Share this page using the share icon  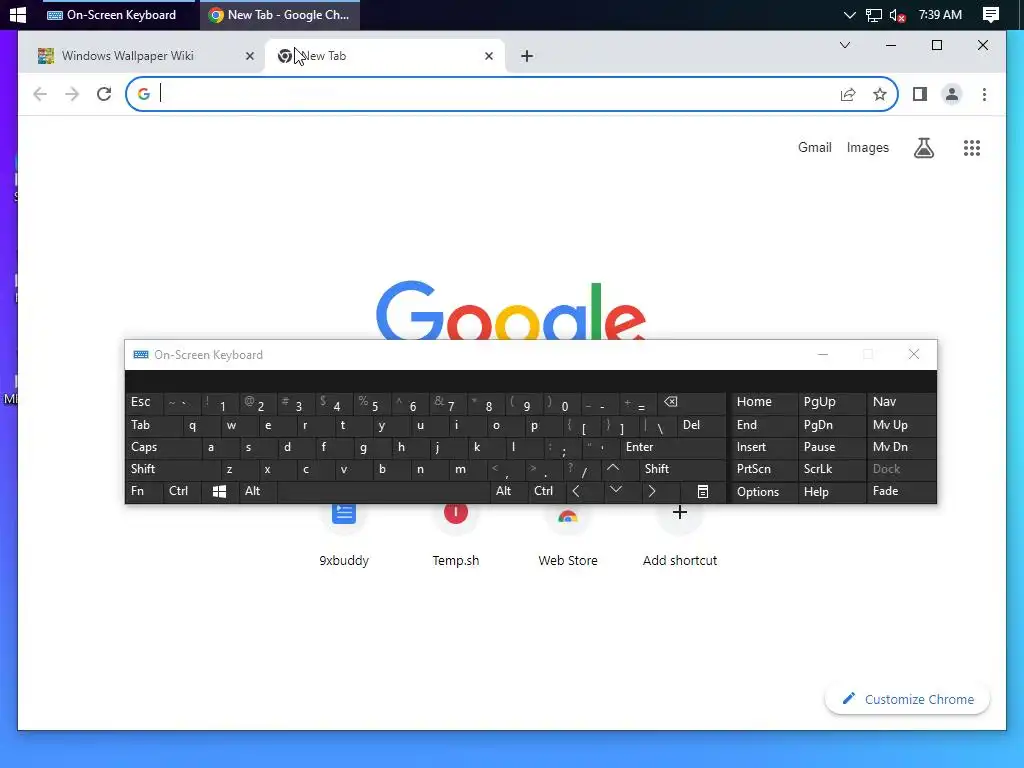coord(848,95)
